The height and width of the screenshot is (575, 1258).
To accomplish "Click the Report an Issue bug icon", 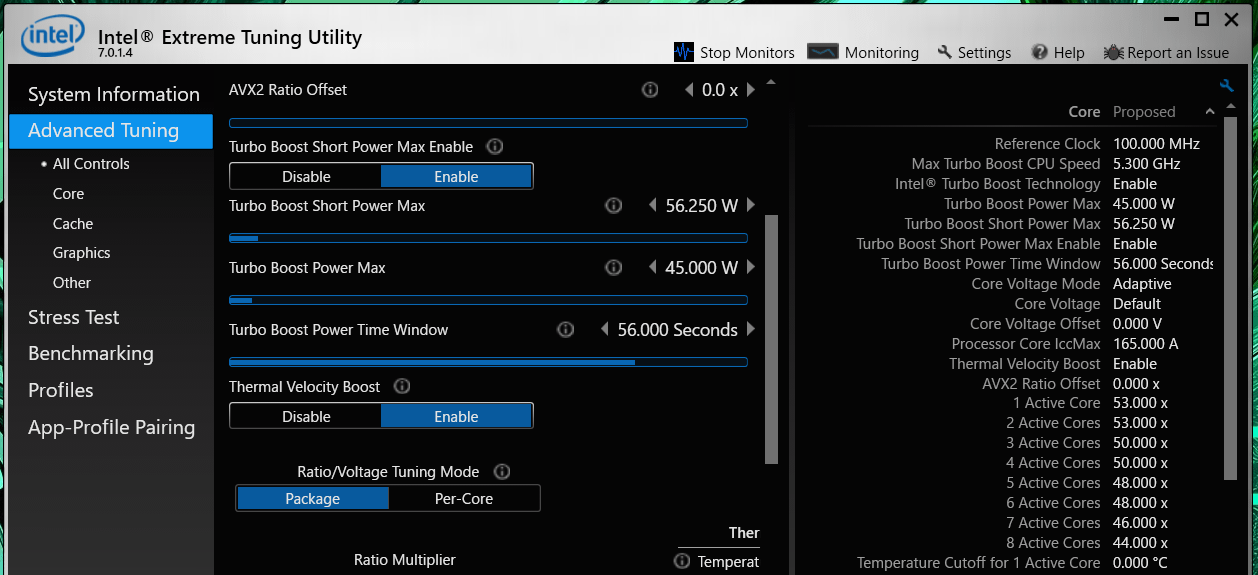I will pos(1113,53).
